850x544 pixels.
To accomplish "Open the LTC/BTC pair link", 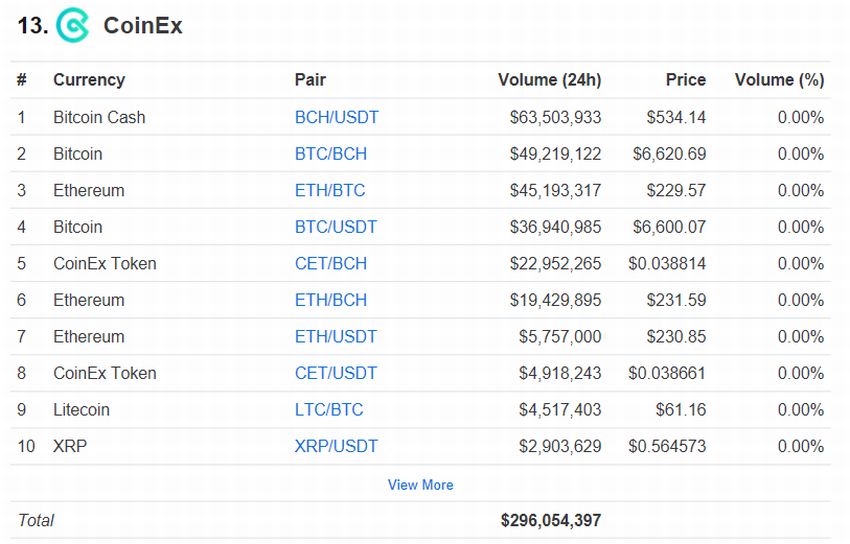I will [x=329, y=410].
